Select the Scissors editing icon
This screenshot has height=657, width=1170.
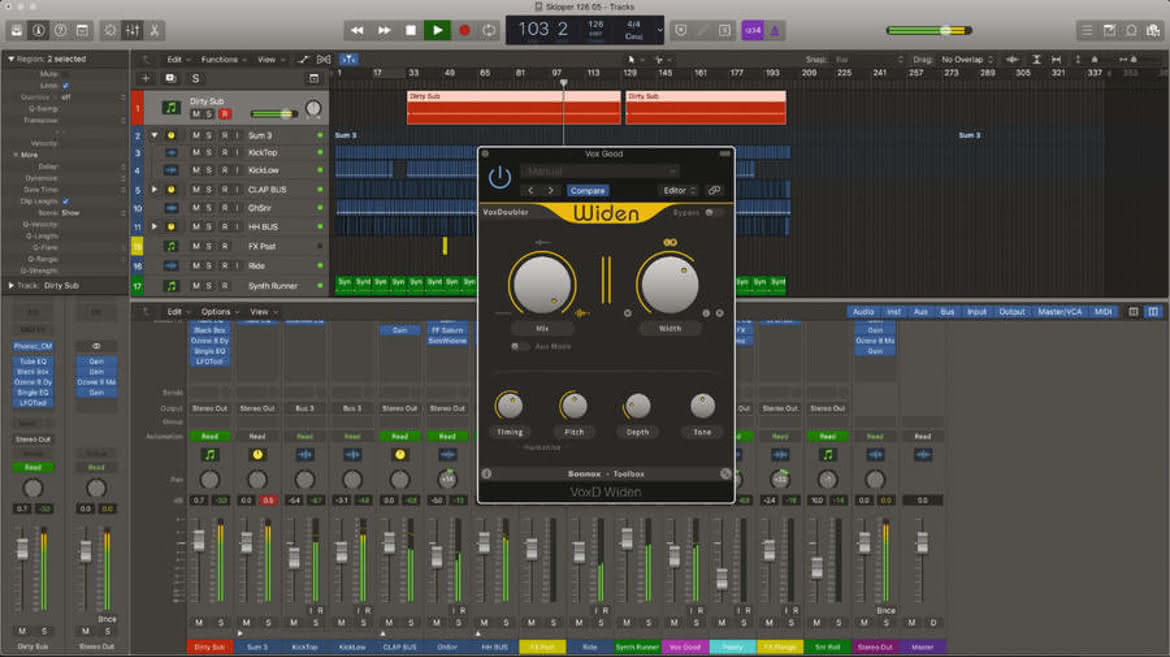[154, 31]
